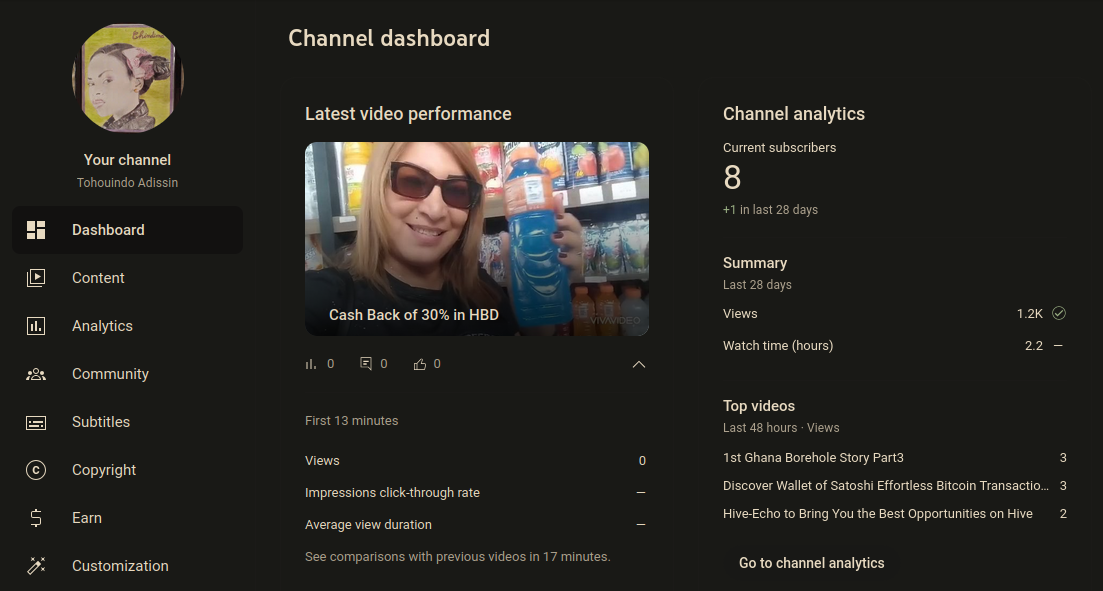
Task: Click the Subtitles icon in sidebar
Action: [x=36, y=422]
